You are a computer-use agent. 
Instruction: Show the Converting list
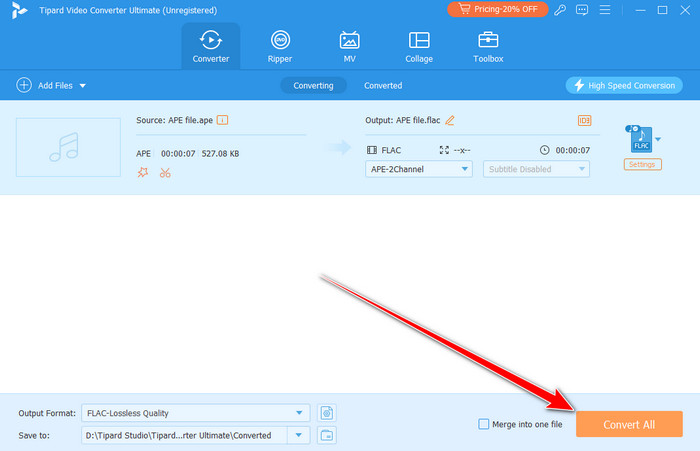point(313,85)
